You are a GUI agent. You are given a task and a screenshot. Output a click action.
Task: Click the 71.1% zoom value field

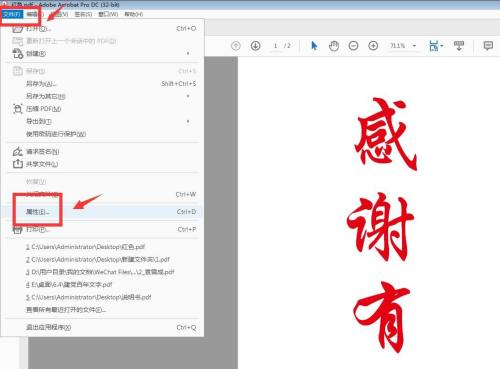click(398, 46)
